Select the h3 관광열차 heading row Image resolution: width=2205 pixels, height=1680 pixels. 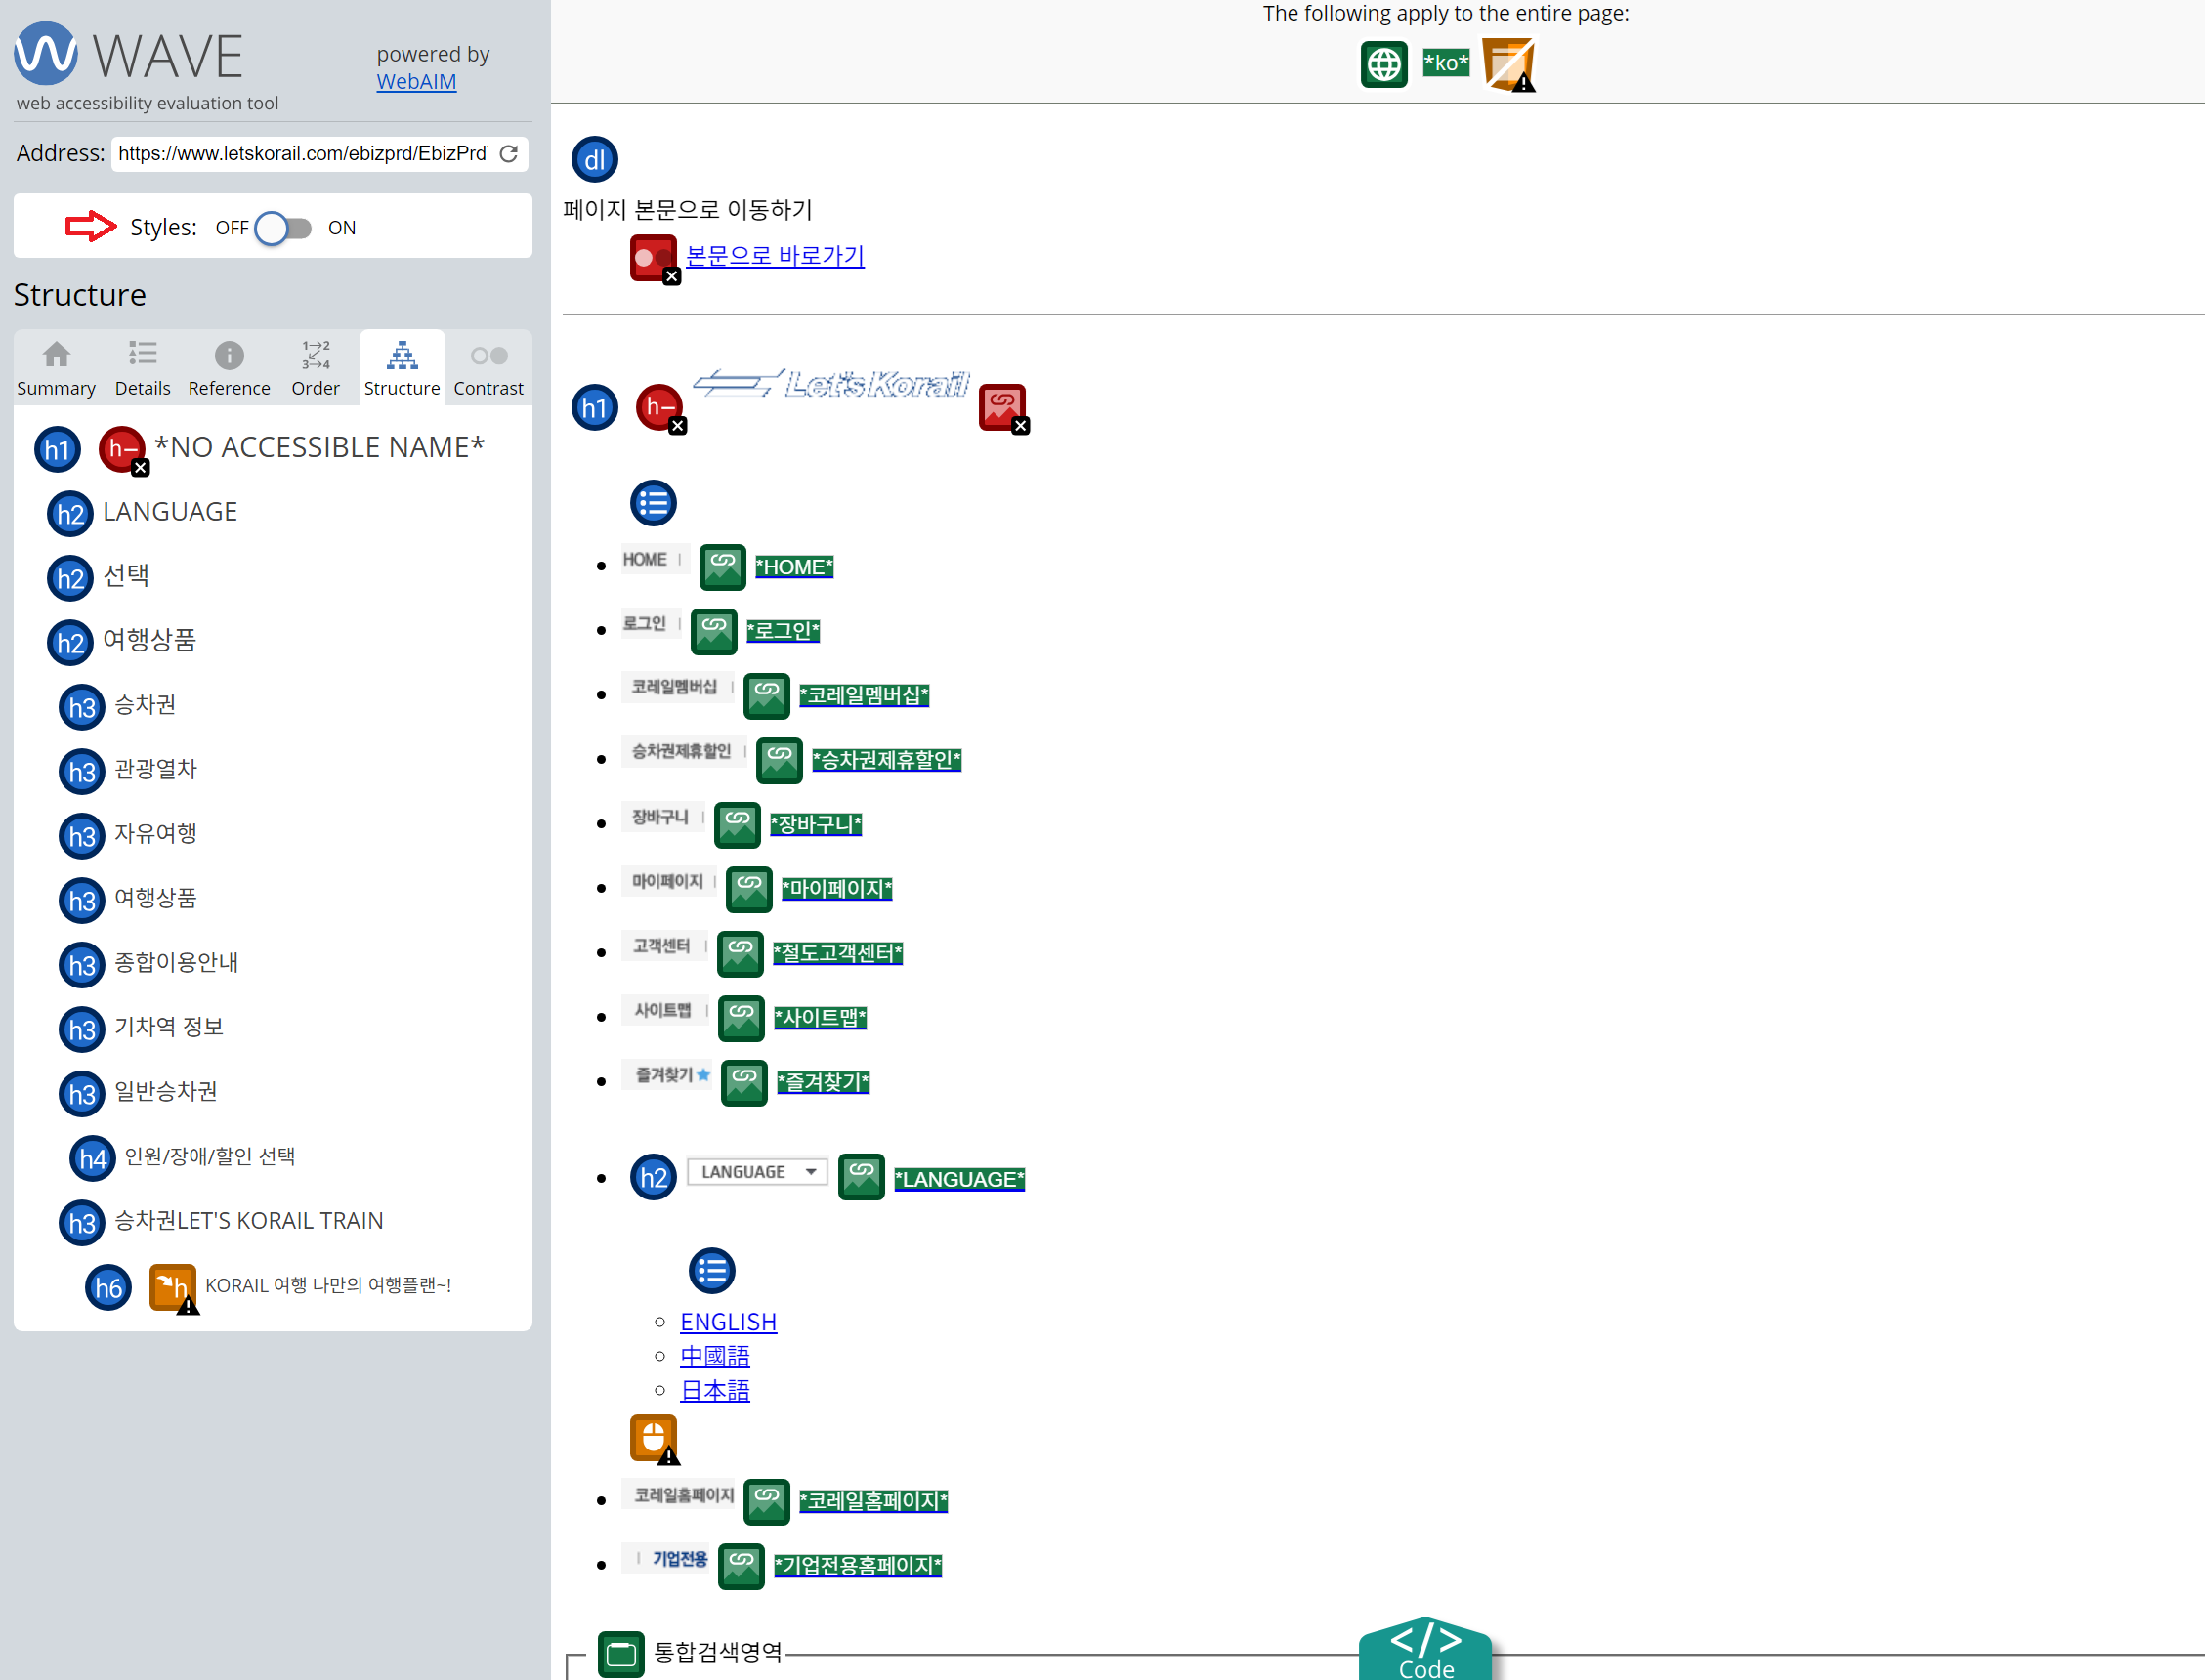click(127, 770)
